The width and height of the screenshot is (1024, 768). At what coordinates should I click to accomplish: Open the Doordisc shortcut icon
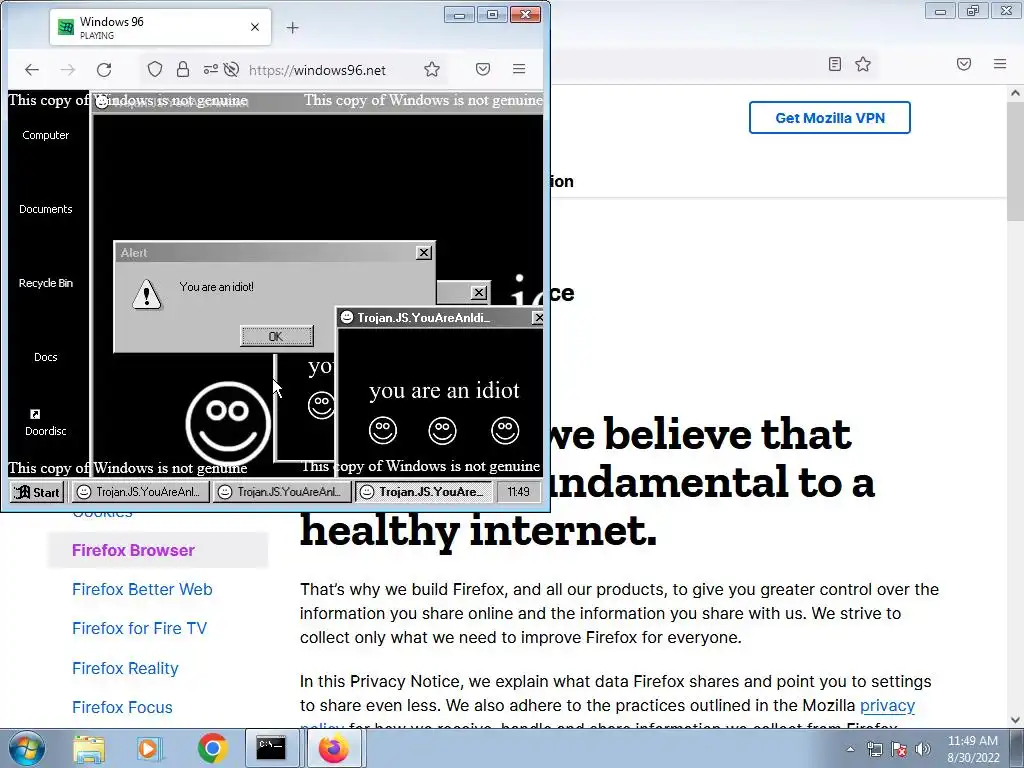pyautogui.click(x=46, y=423)
